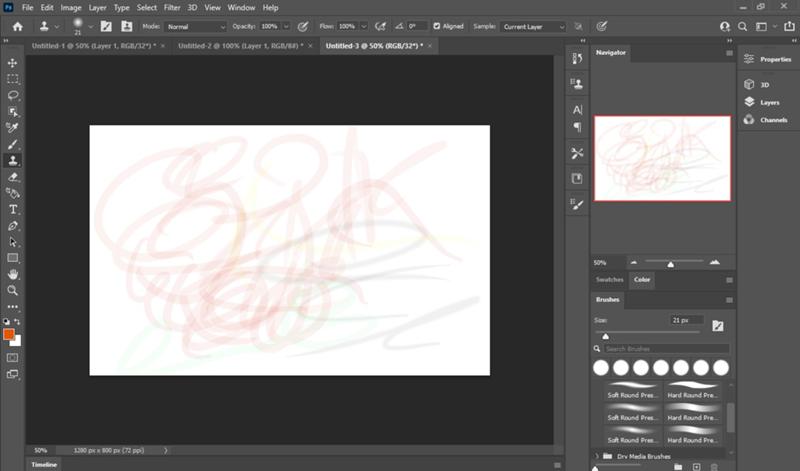The height and width of the screenshot is (471, 800).
Task: Open the Flow dropdown arrow
Action: 364,27
